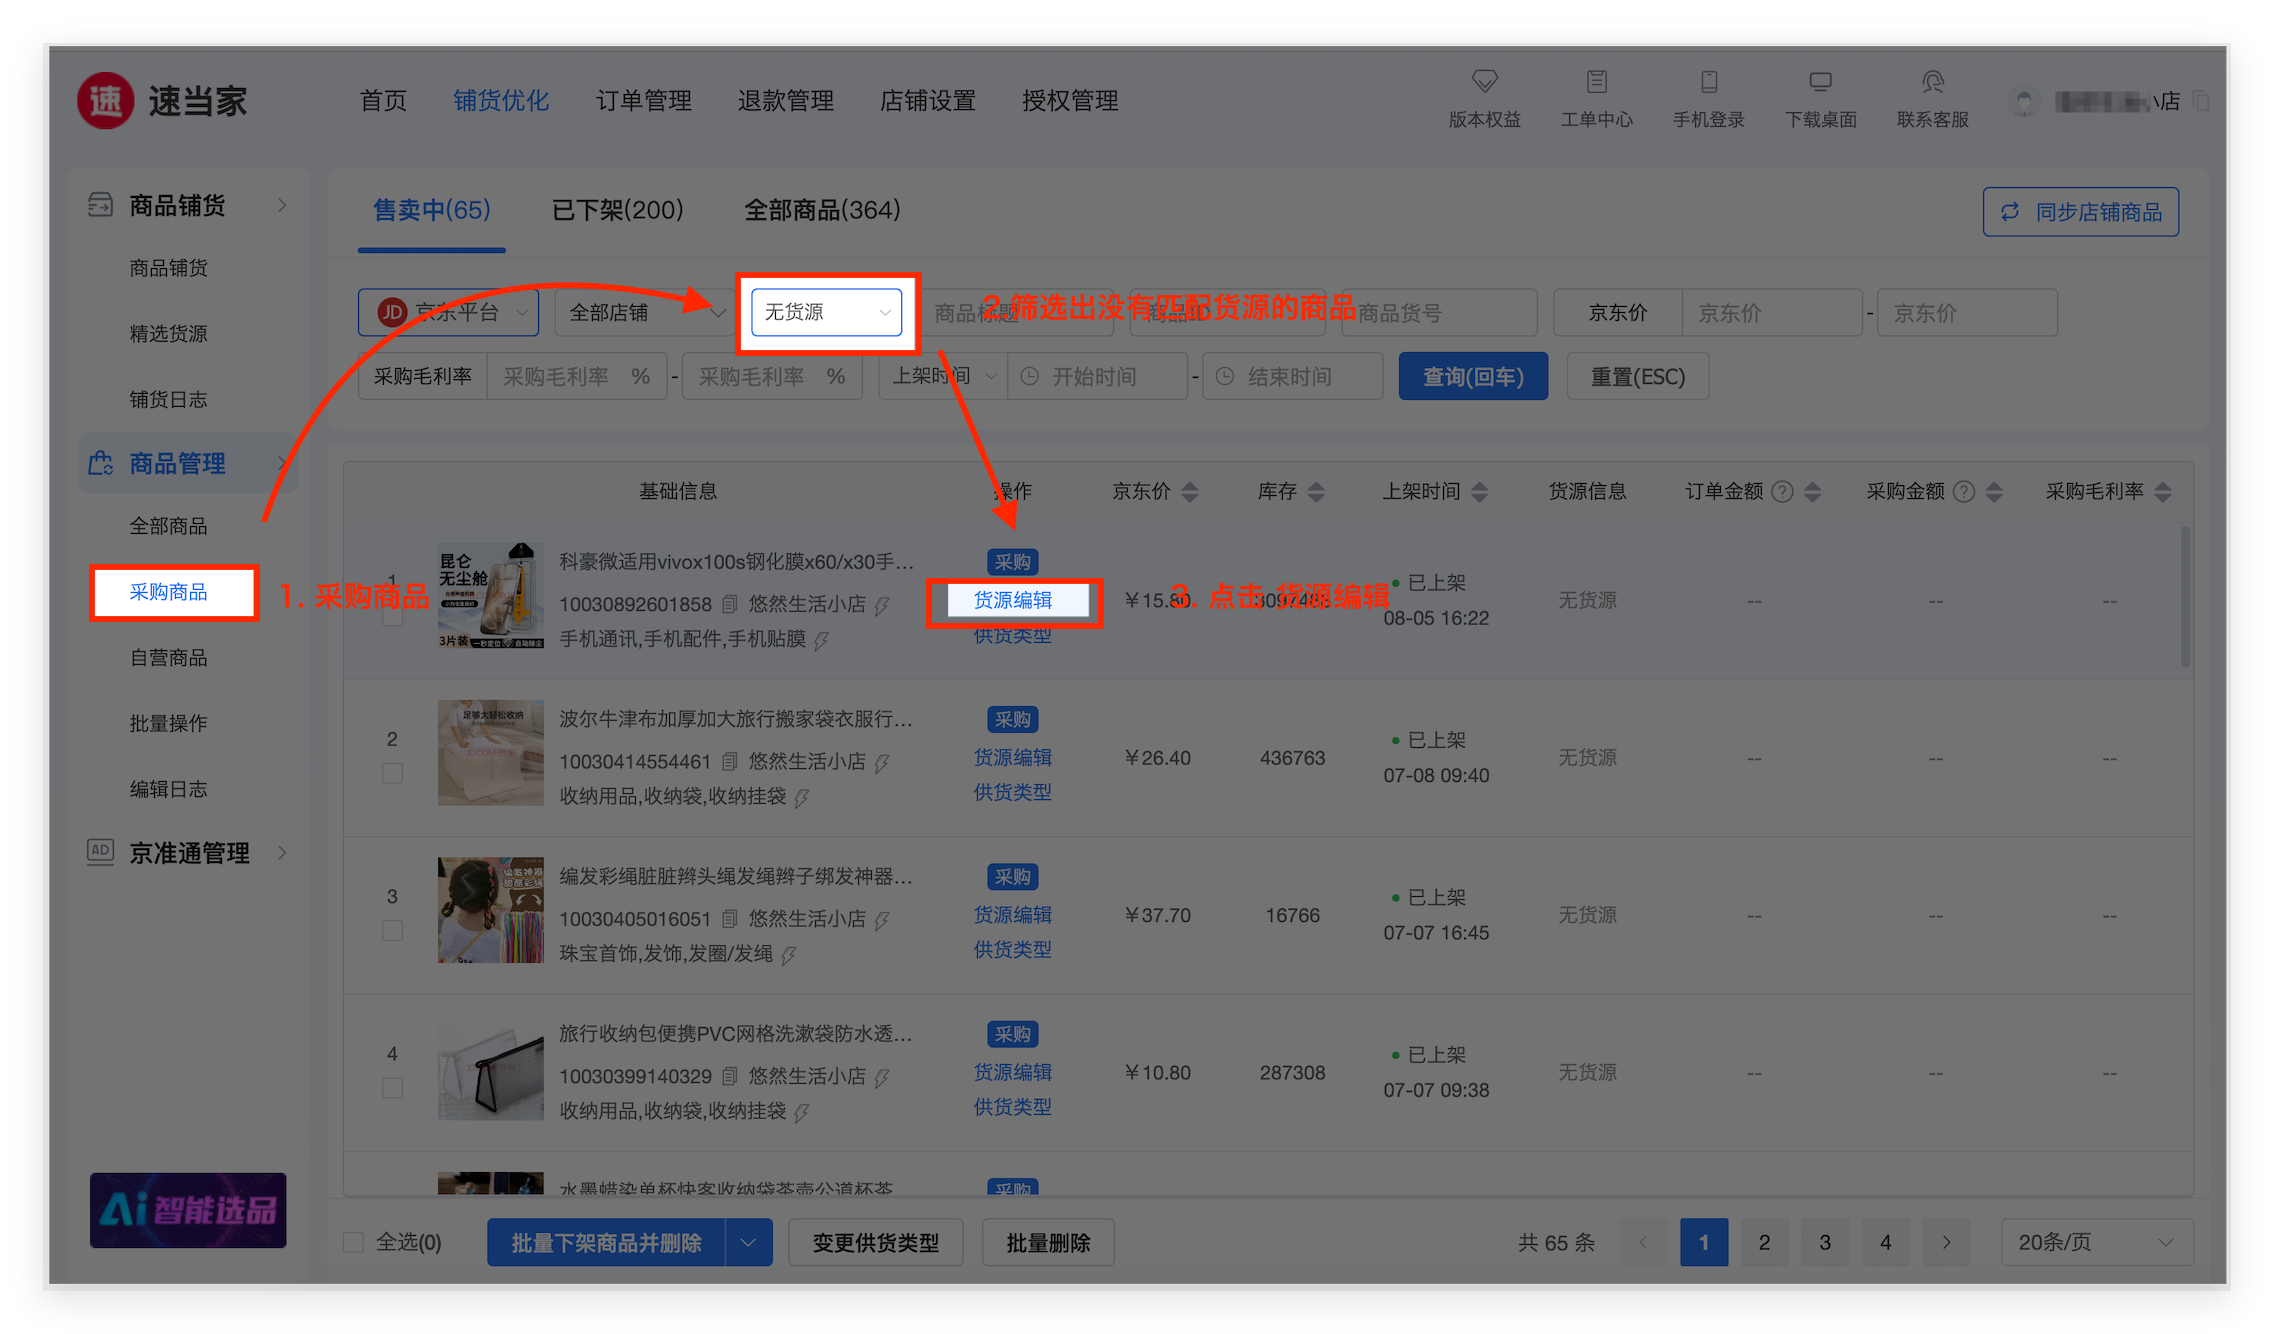This screenshot has height=1334, width=2274.
Task: Click the 商品货号 input field
Action: click(1440, 313)
